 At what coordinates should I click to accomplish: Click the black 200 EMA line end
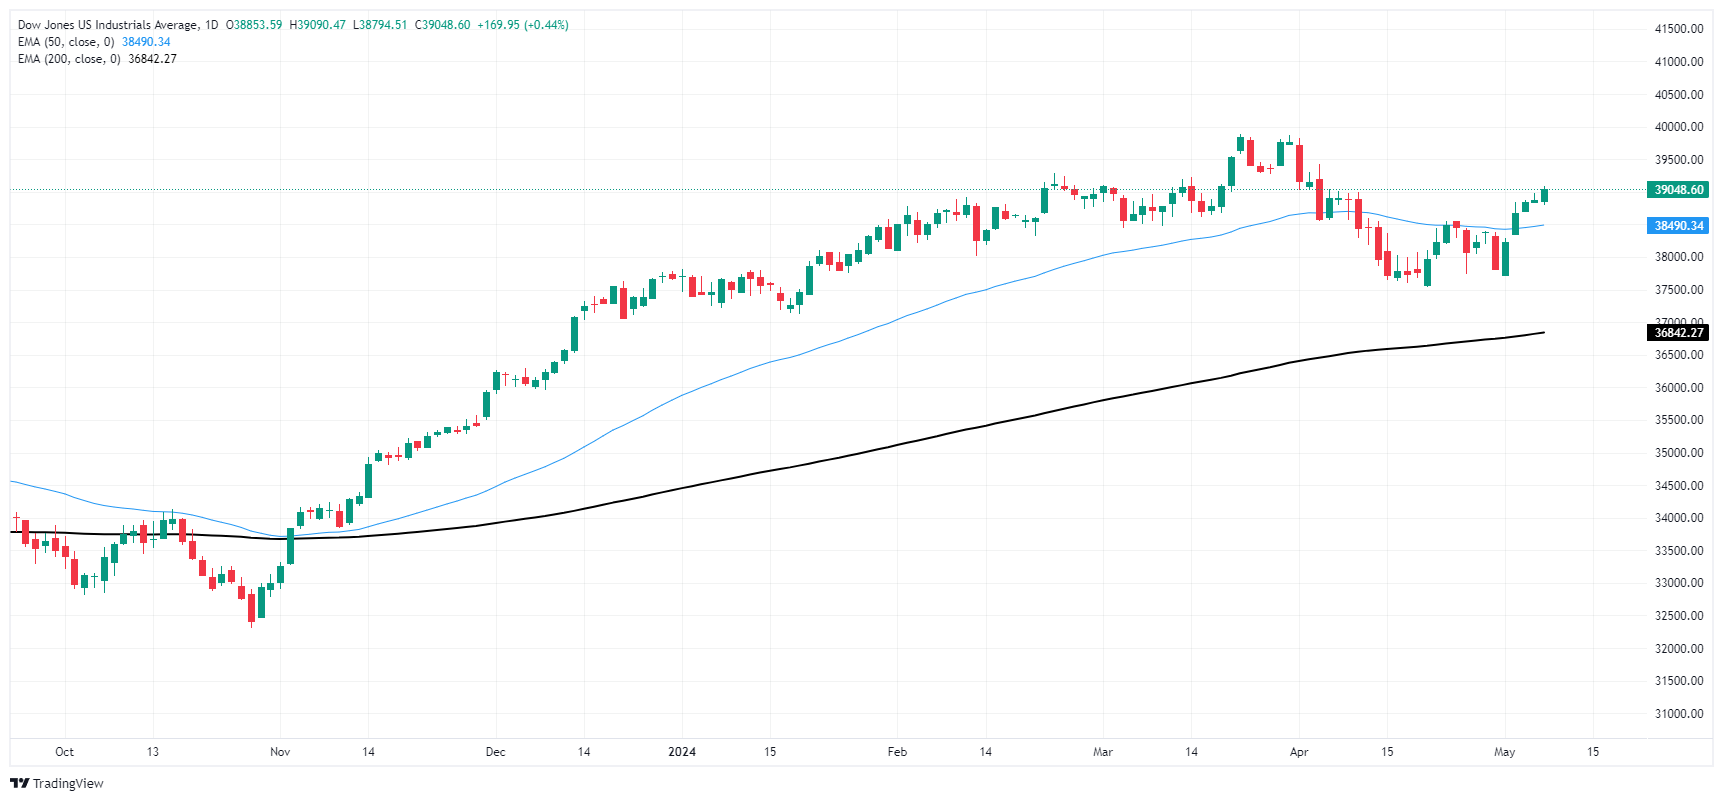pyautogui.click(x=1543, y=332)
